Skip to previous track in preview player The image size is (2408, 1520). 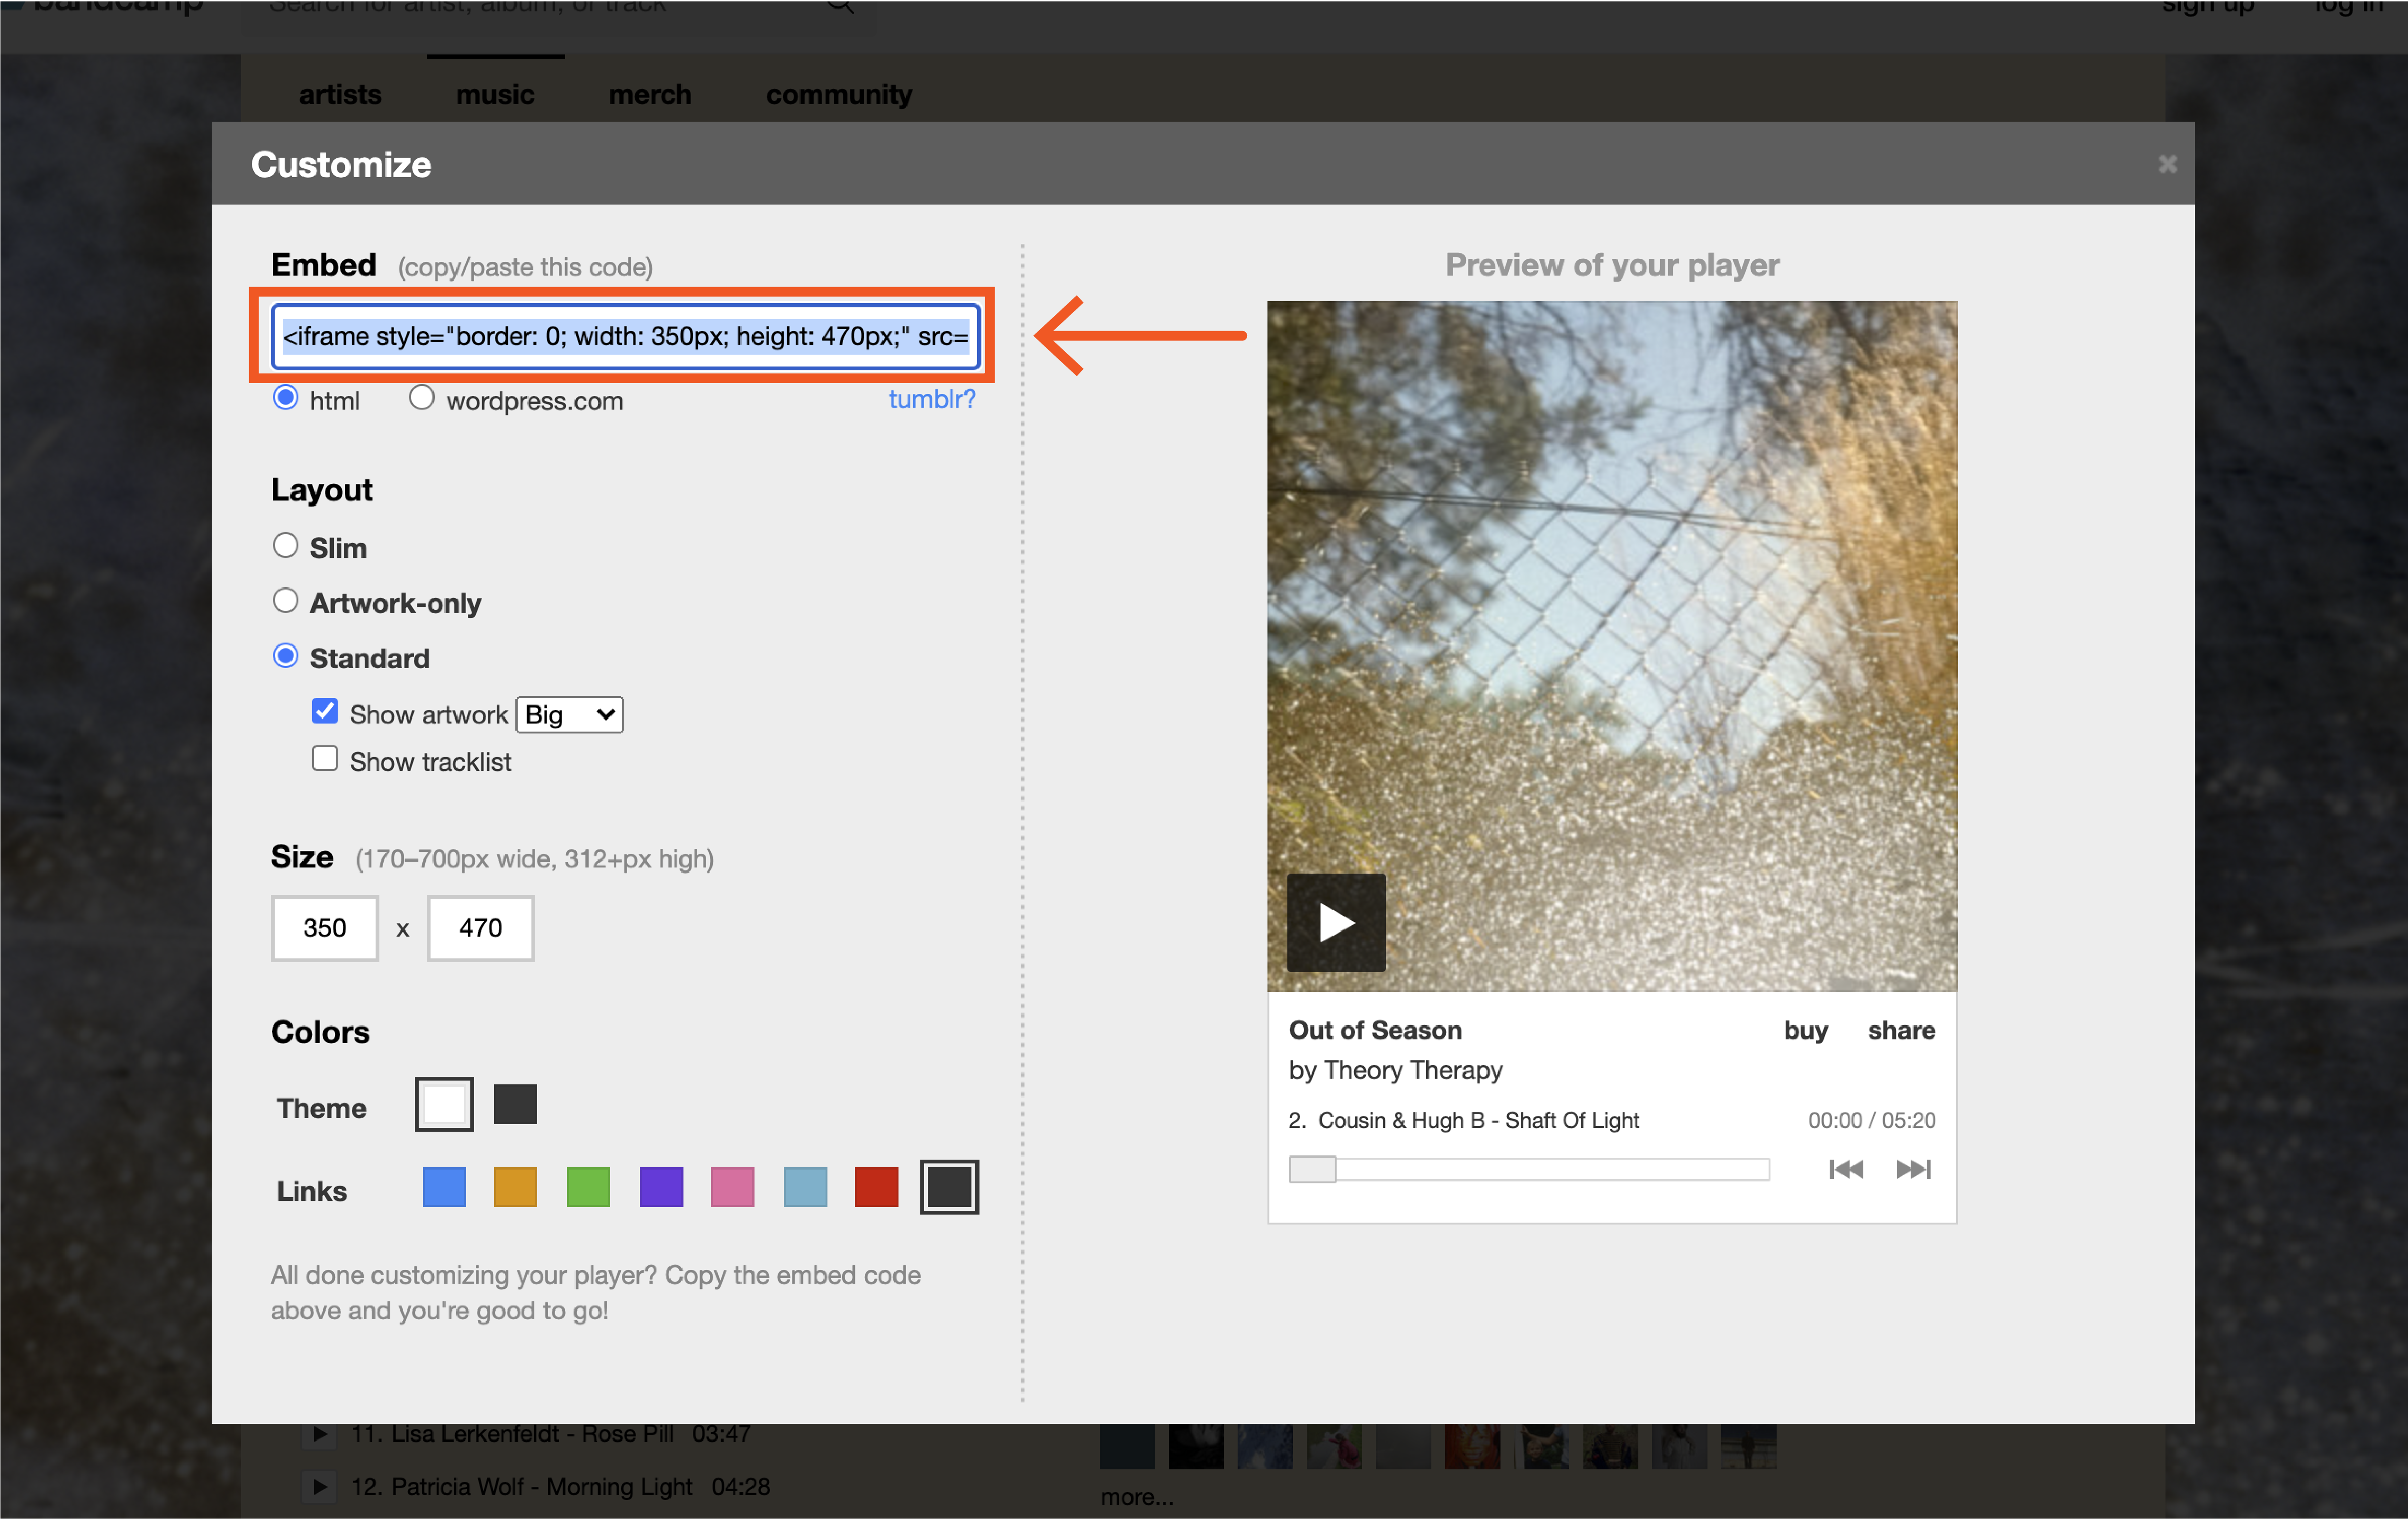(x=1845, y=1169)
